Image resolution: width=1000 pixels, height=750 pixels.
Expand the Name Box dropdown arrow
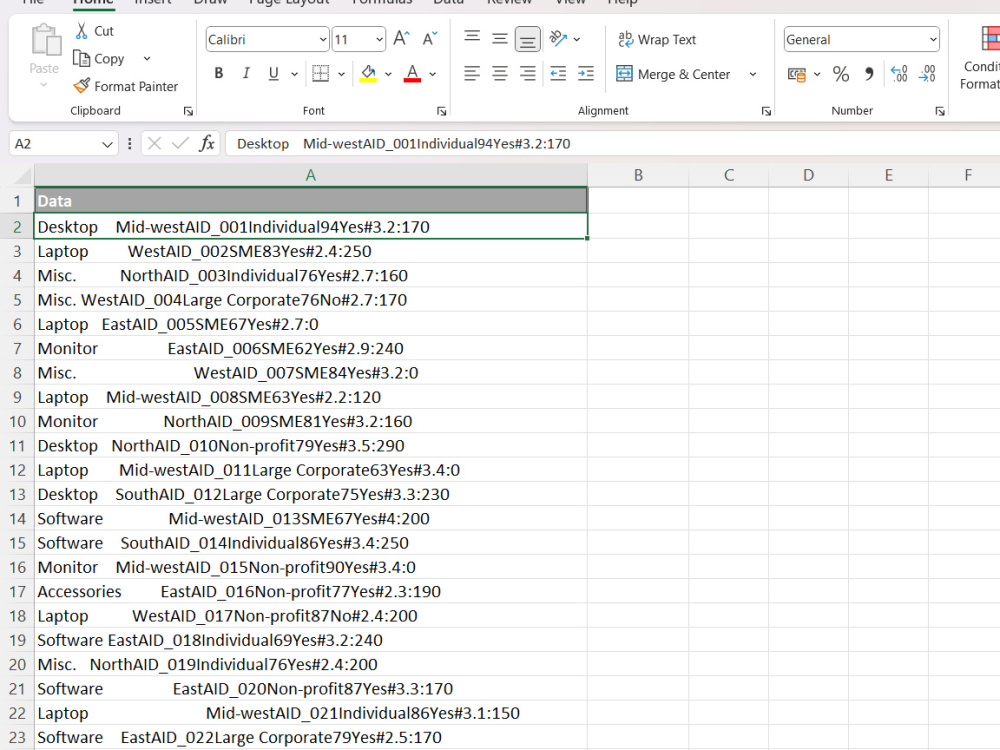107,144
